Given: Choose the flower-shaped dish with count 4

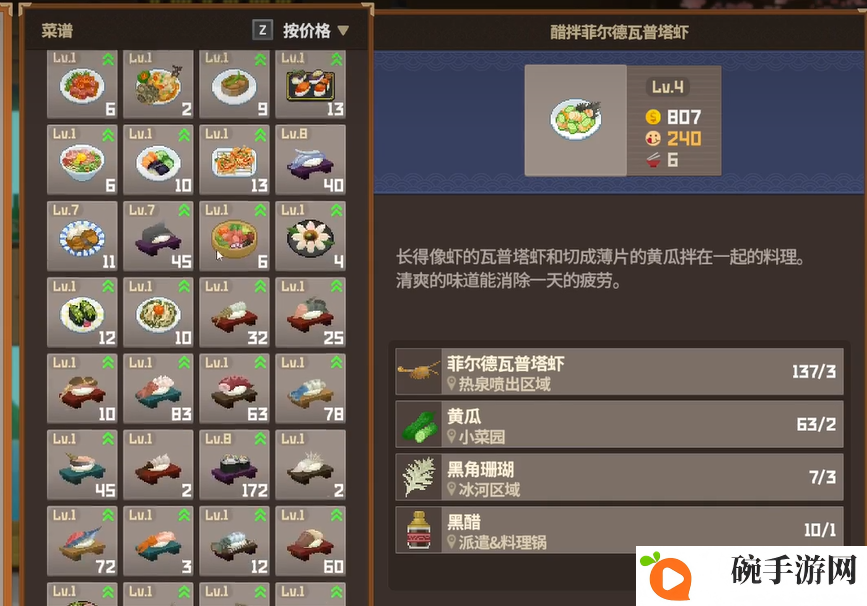Looking at the screenshot, I should pyautogui.click(x=311, y=236).
